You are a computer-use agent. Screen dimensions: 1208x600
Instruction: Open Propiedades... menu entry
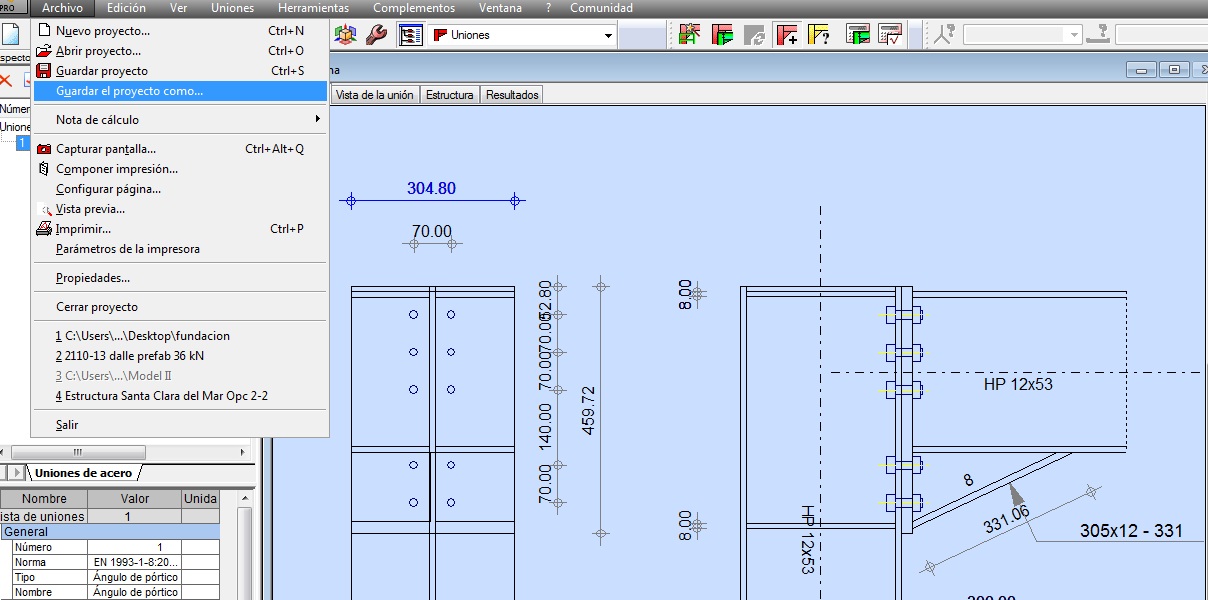[180, 278]
